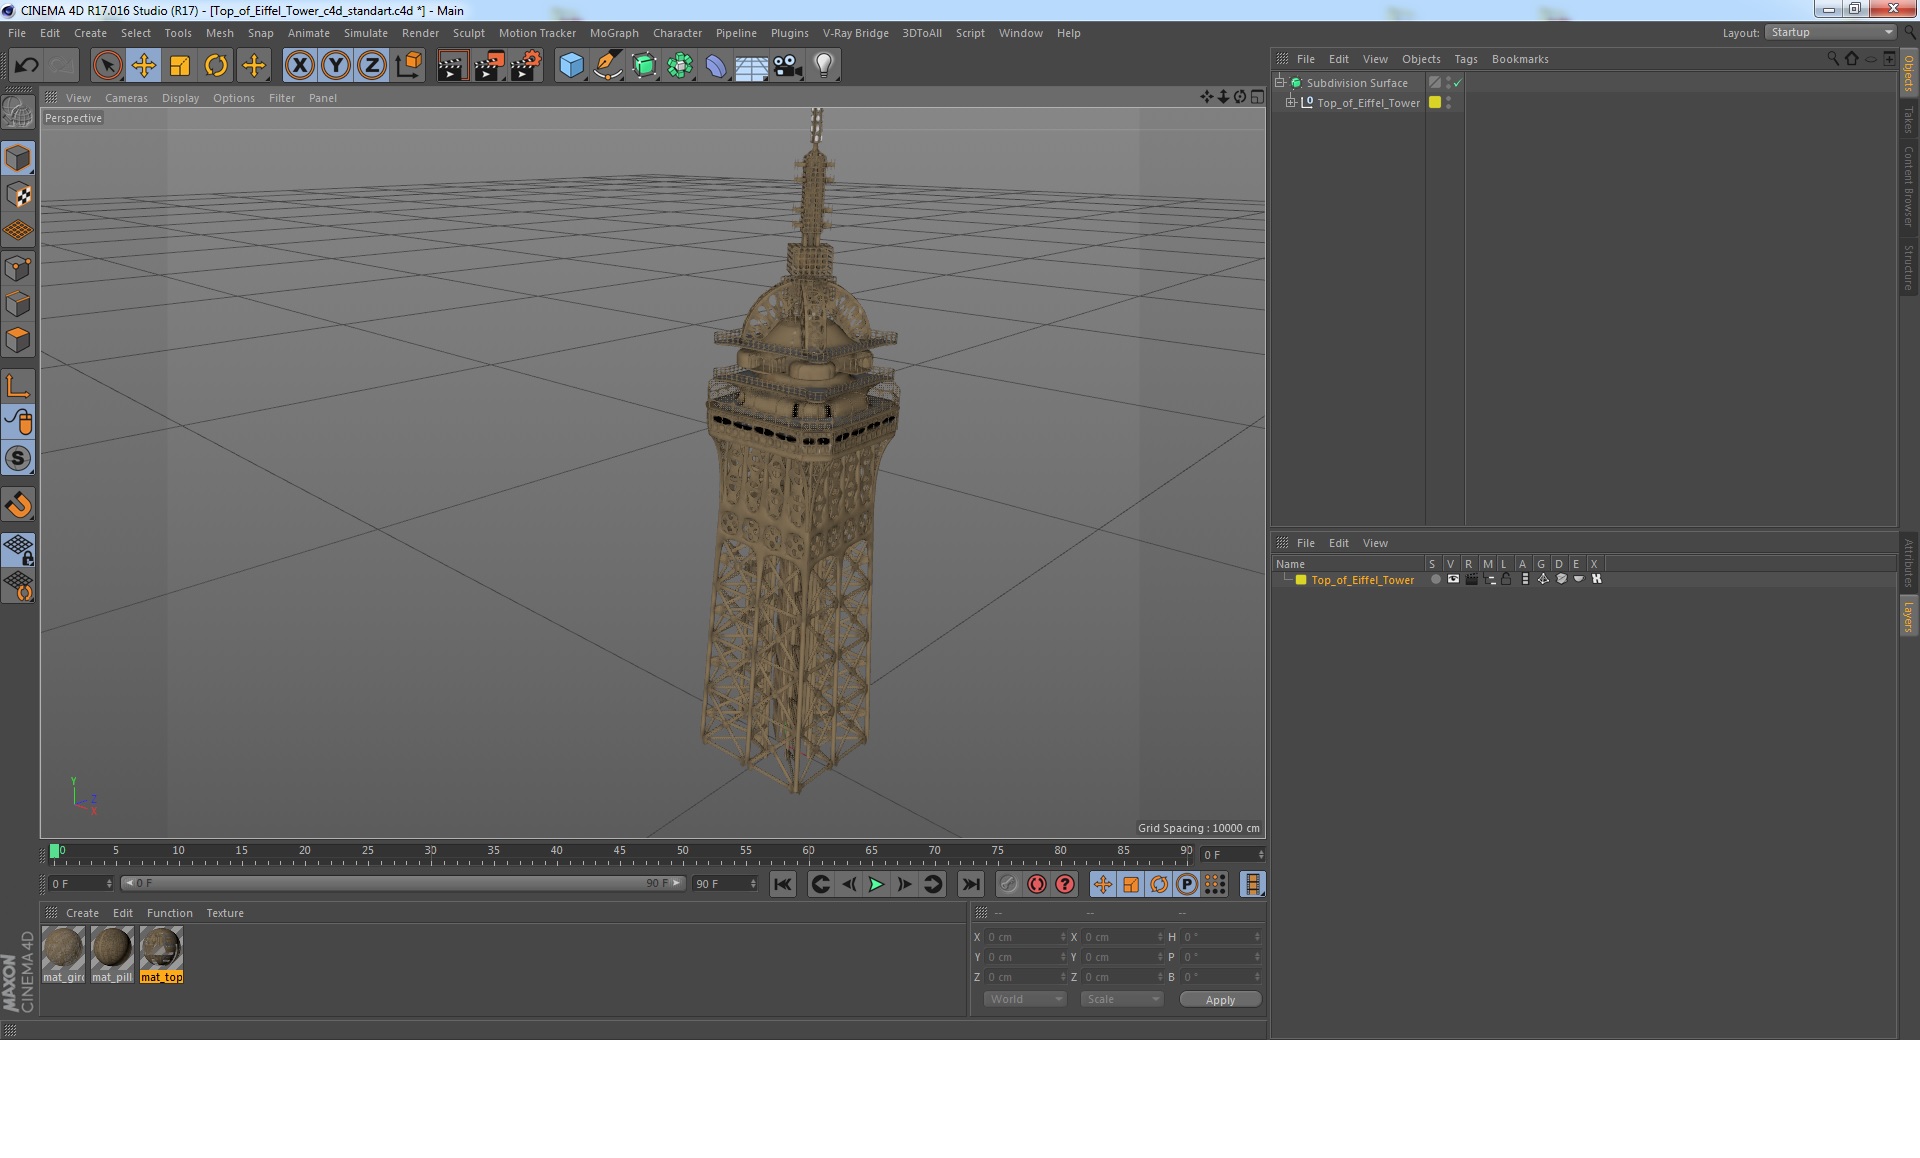Open the MoGraph menu

click(x=614, y=33)
